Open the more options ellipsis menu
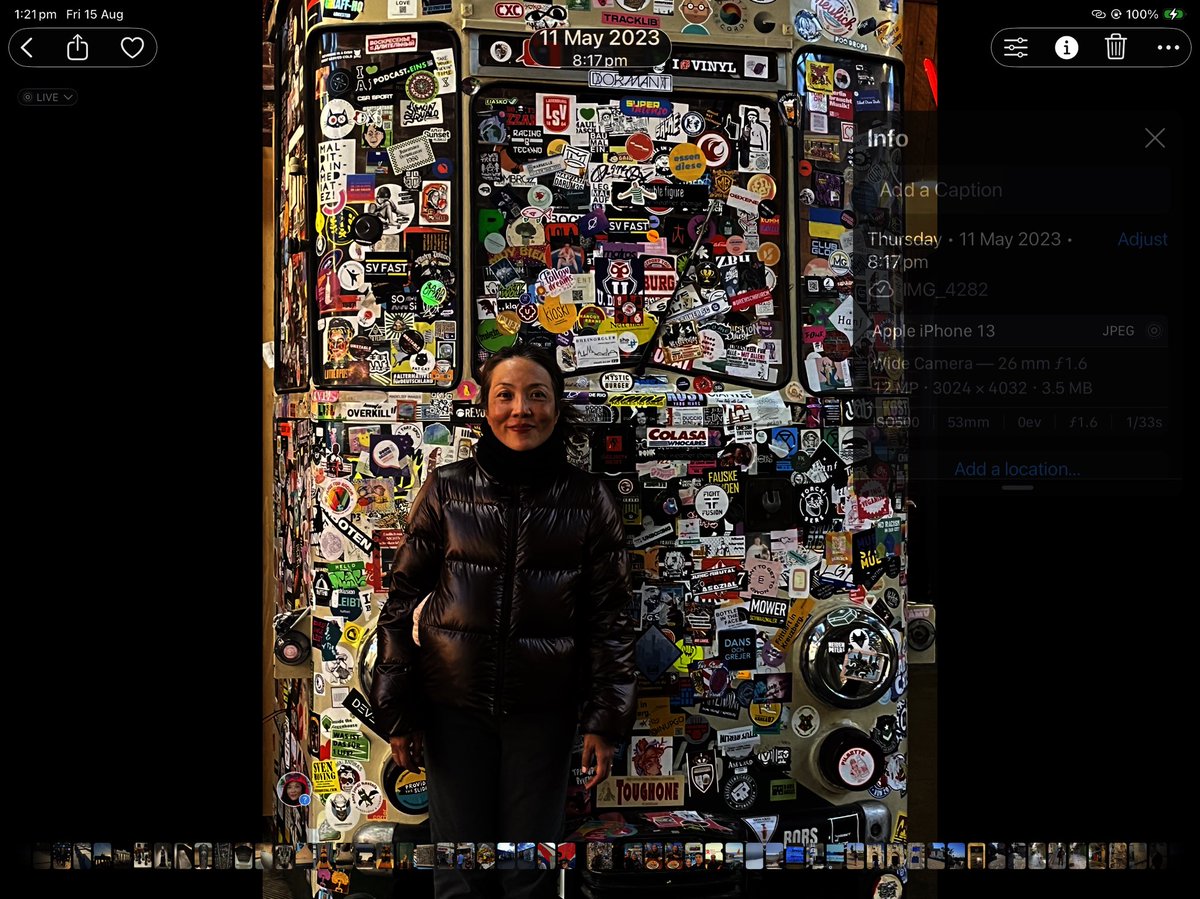Image resolution: width=1200 pixels, height=899 pixels. 1167,47
